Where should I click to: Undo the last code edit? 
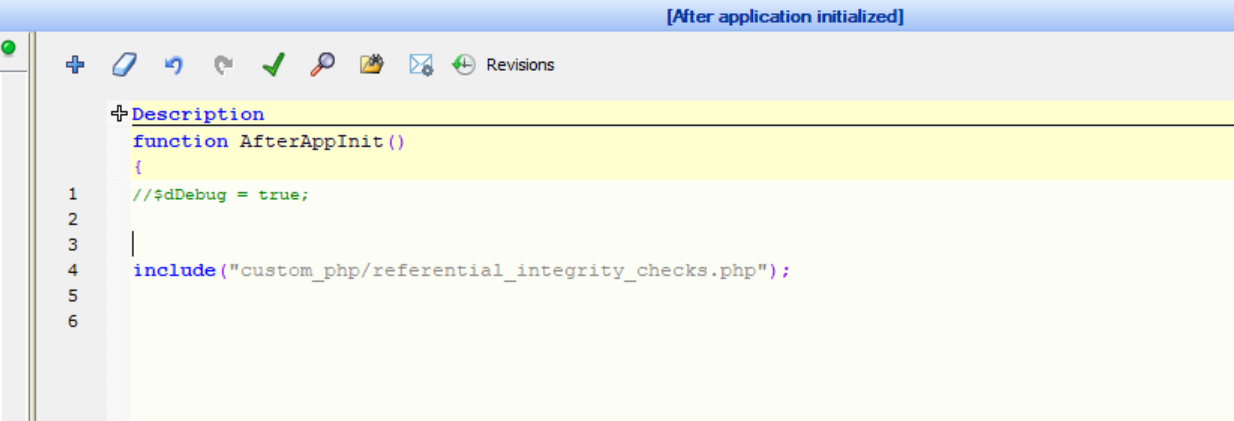(x=174, y=65)
